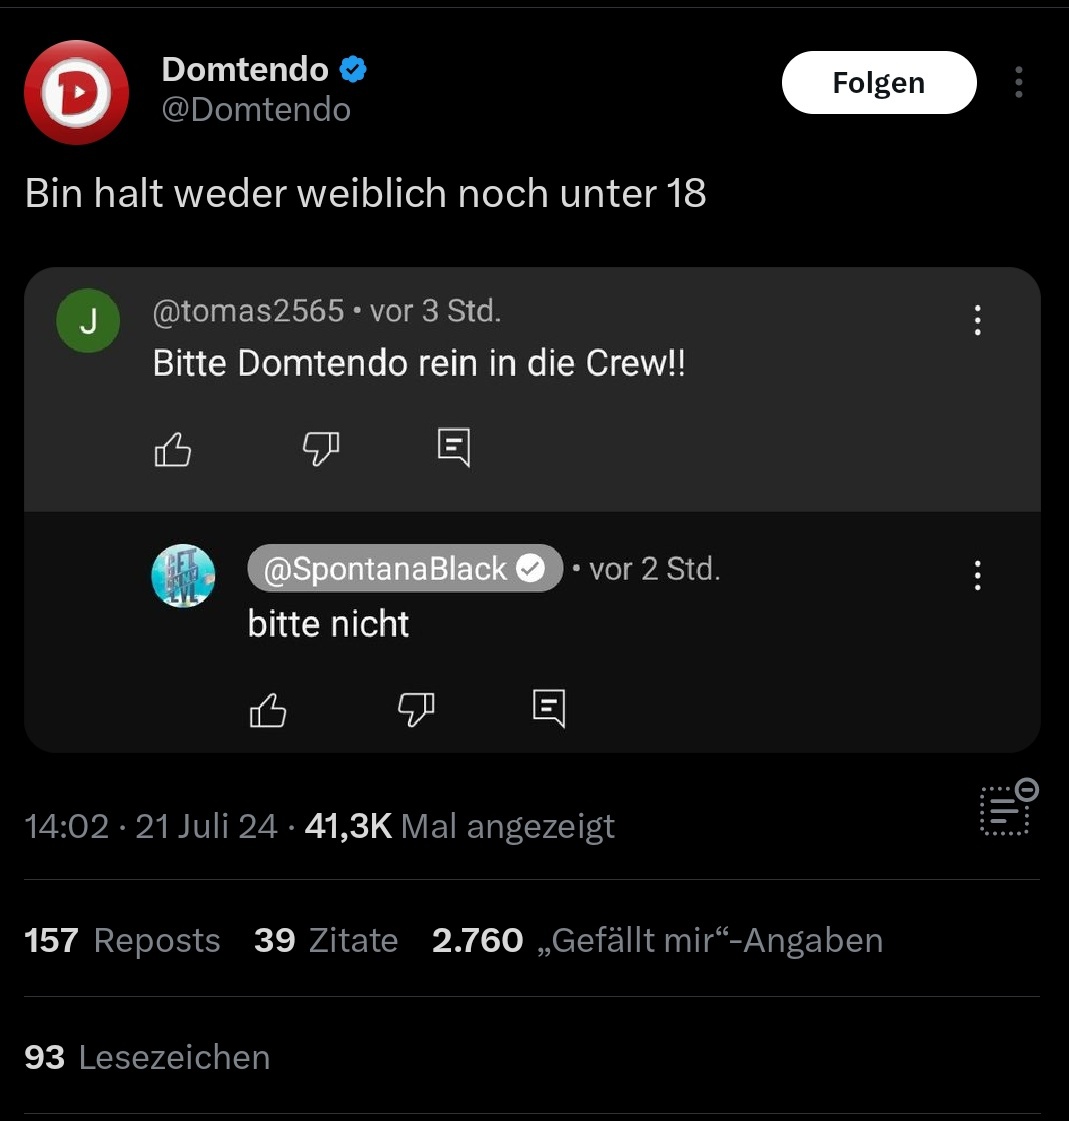
Task: Click the @SpontanaBlack username chip
Action: tap(405, 569)
